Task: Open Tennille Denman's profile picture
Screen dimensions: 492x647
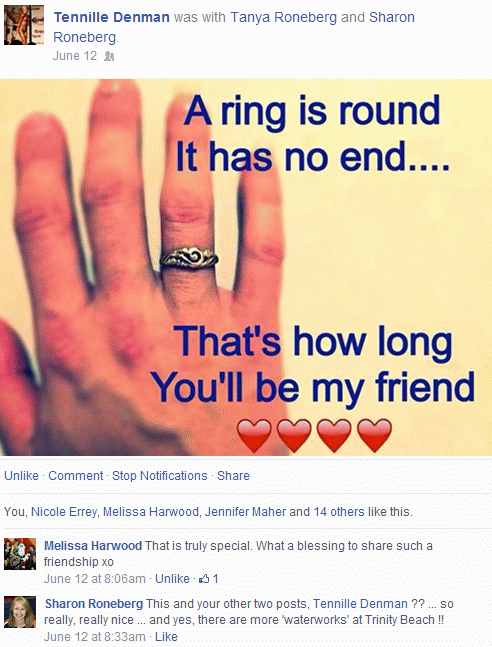Action: point(24,25)
